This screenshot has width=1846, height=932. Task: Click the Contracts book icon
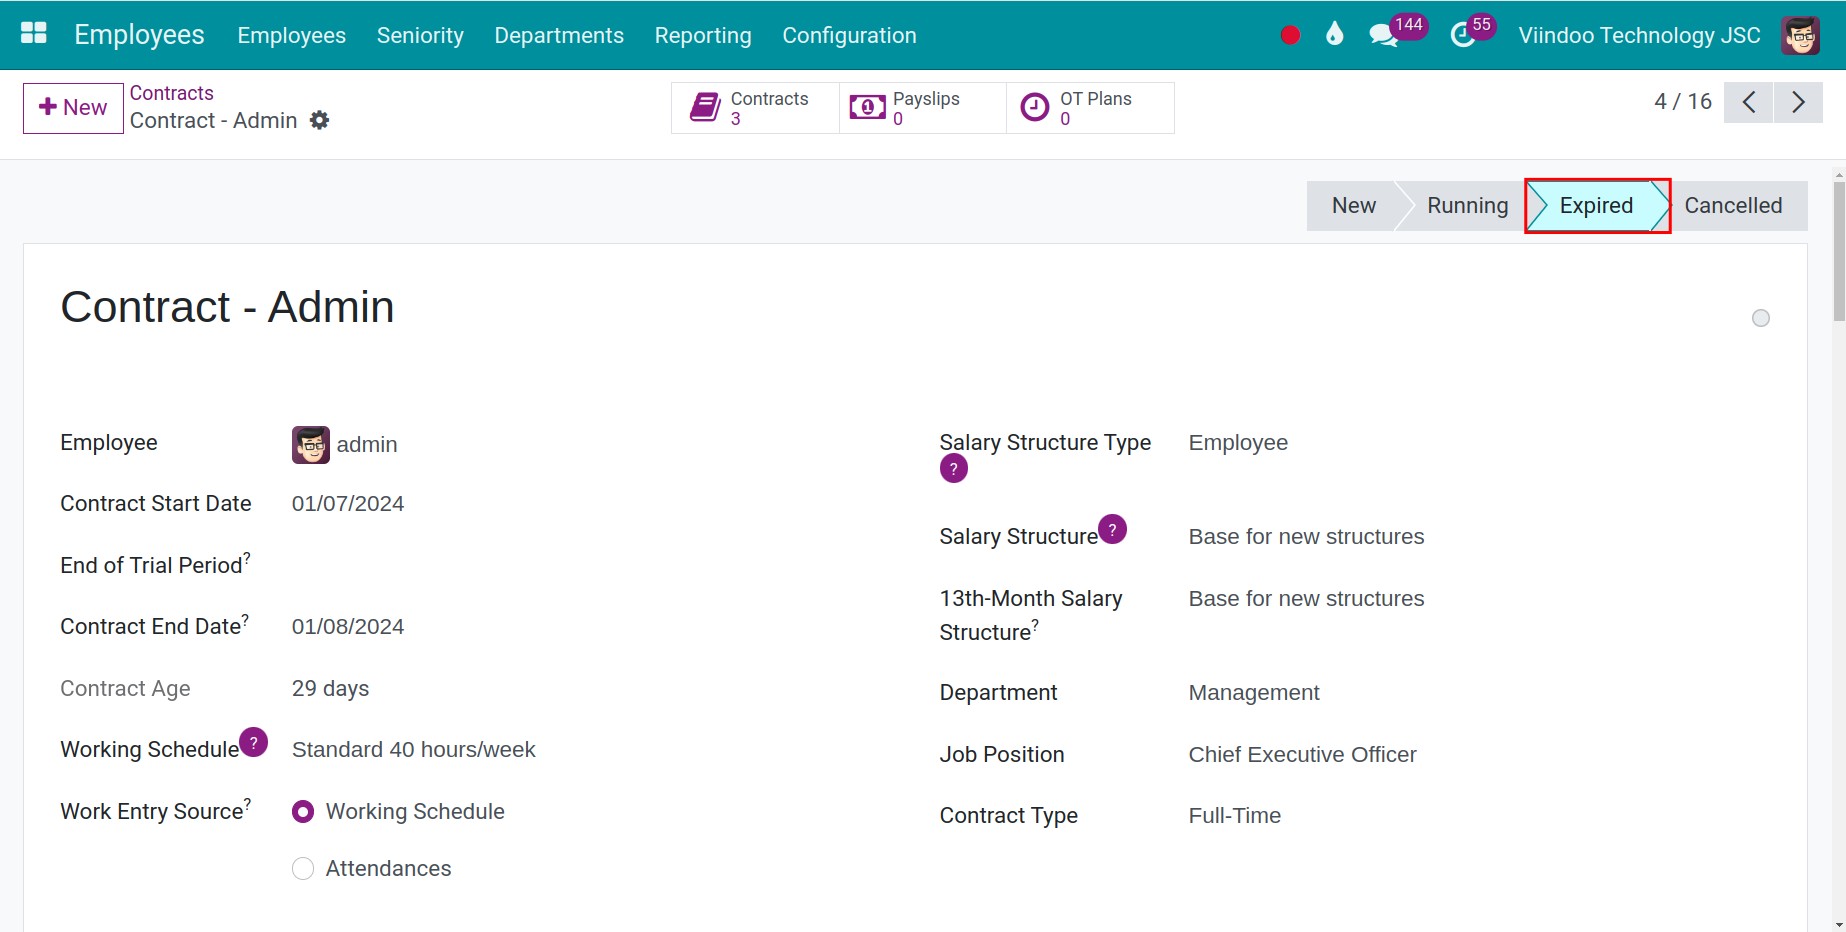coord(705,107)
